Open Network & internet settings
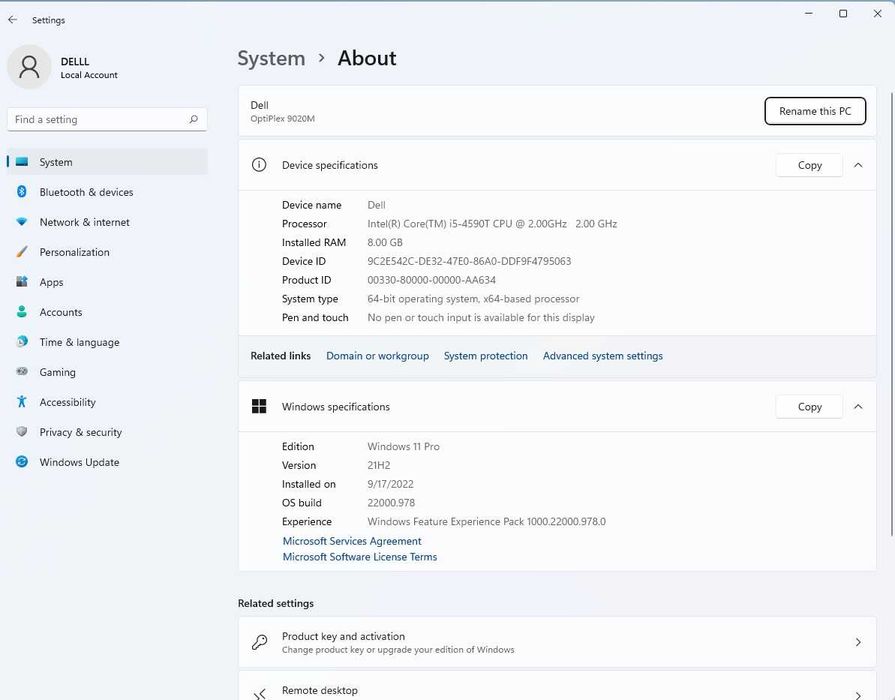The width and height of the screenshot is (895, 700). [84, 222]
